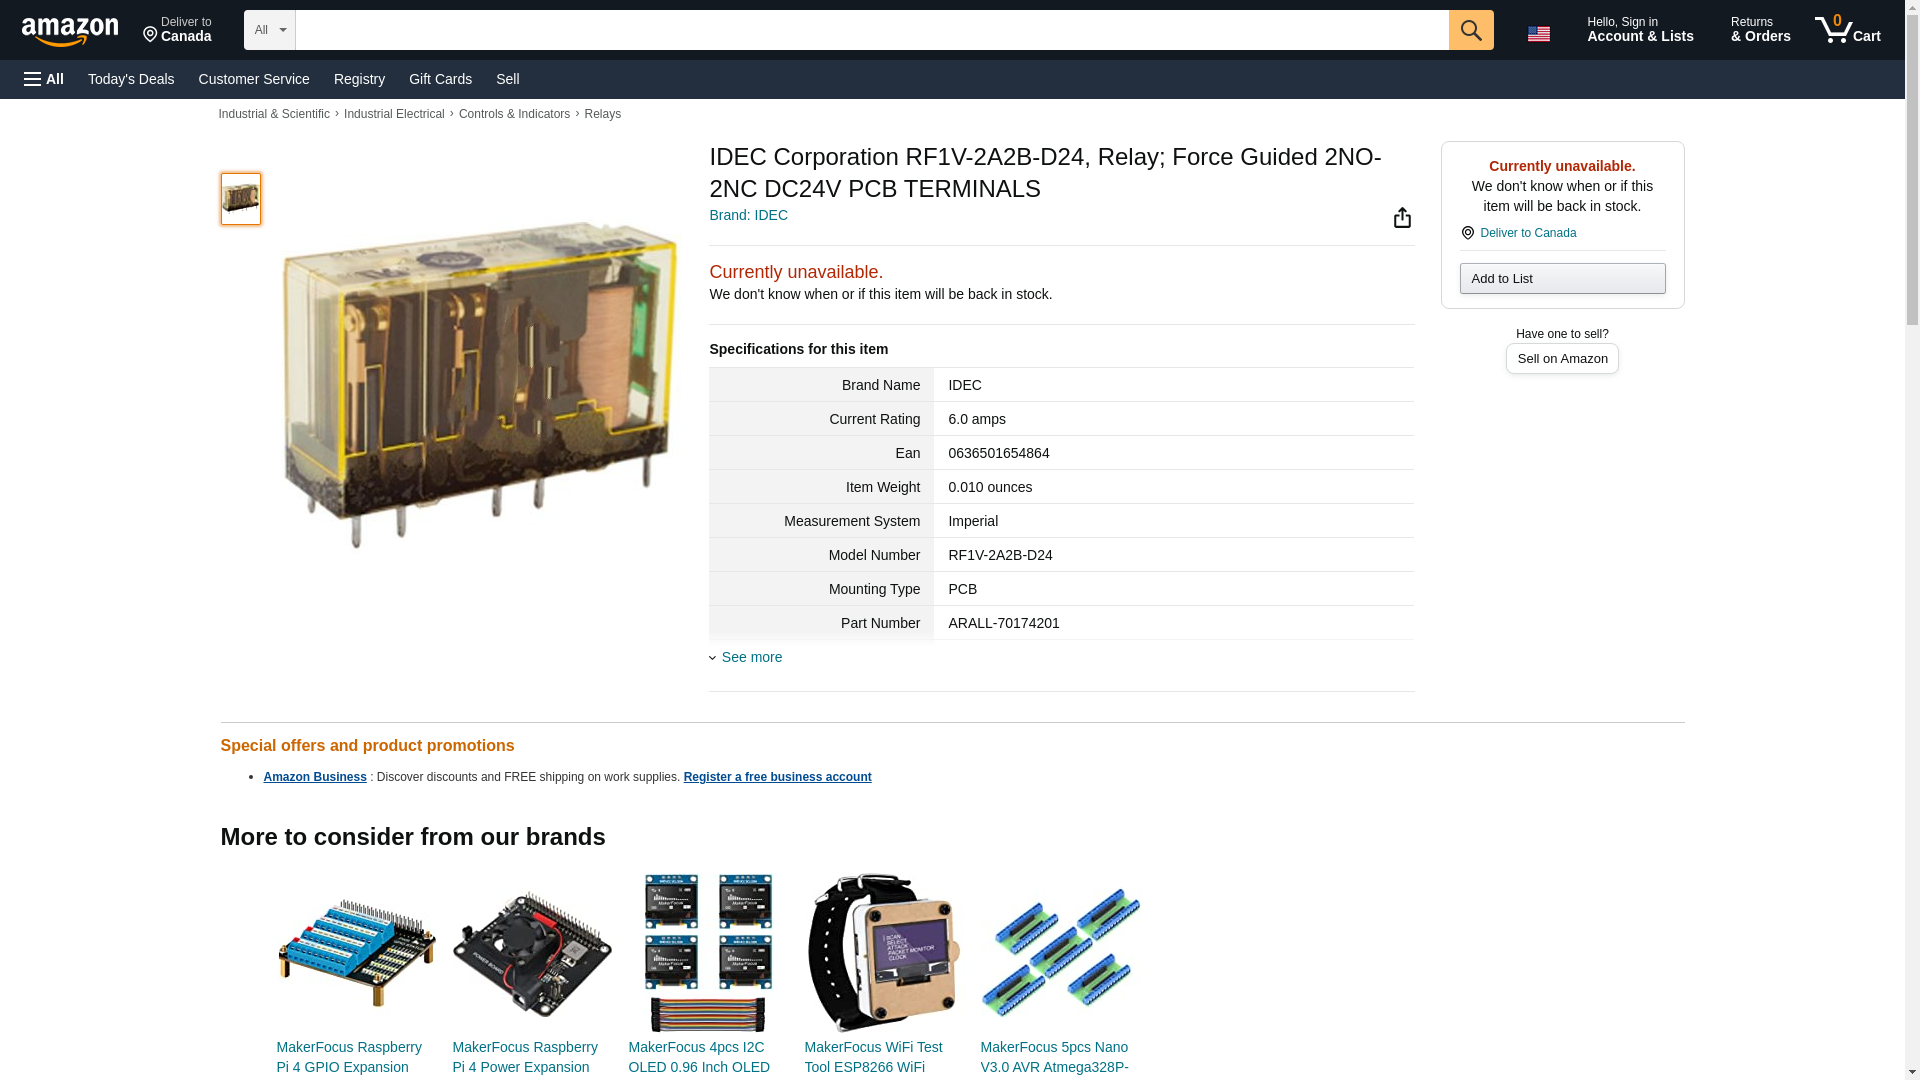Image resolution: width=1920 pixels, height=1080 pixels.
Task: Open the Gift Cards nav item
Action: coord(440,79)
